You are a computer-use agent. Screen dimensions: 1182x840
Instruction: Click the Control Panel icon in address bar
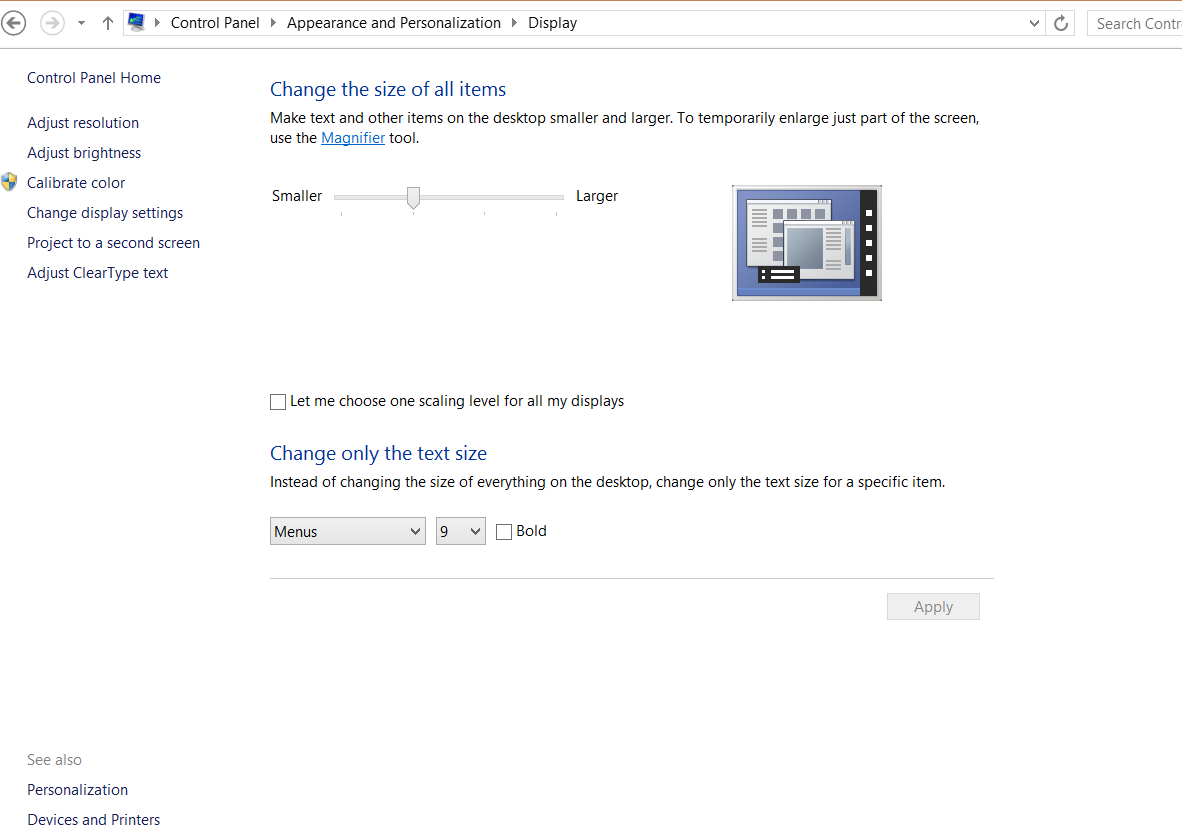[137, 22]
